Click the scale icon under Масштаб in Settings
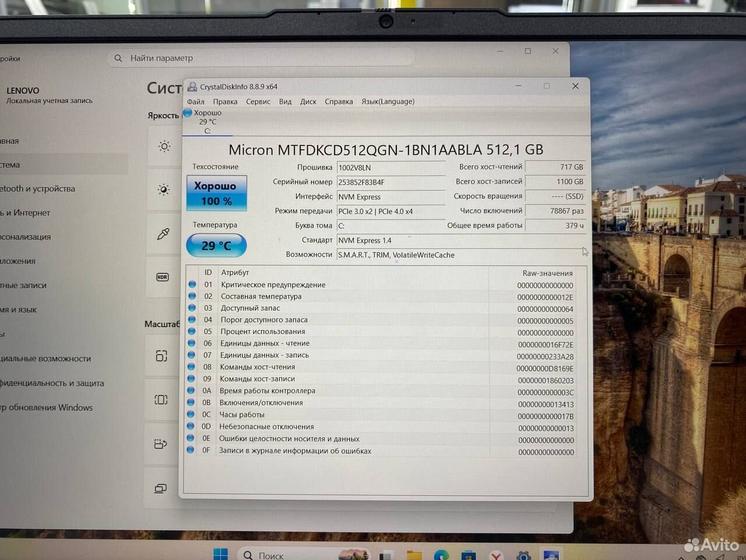The height and width of the screenshot is (560, 746). pos(161,355)
